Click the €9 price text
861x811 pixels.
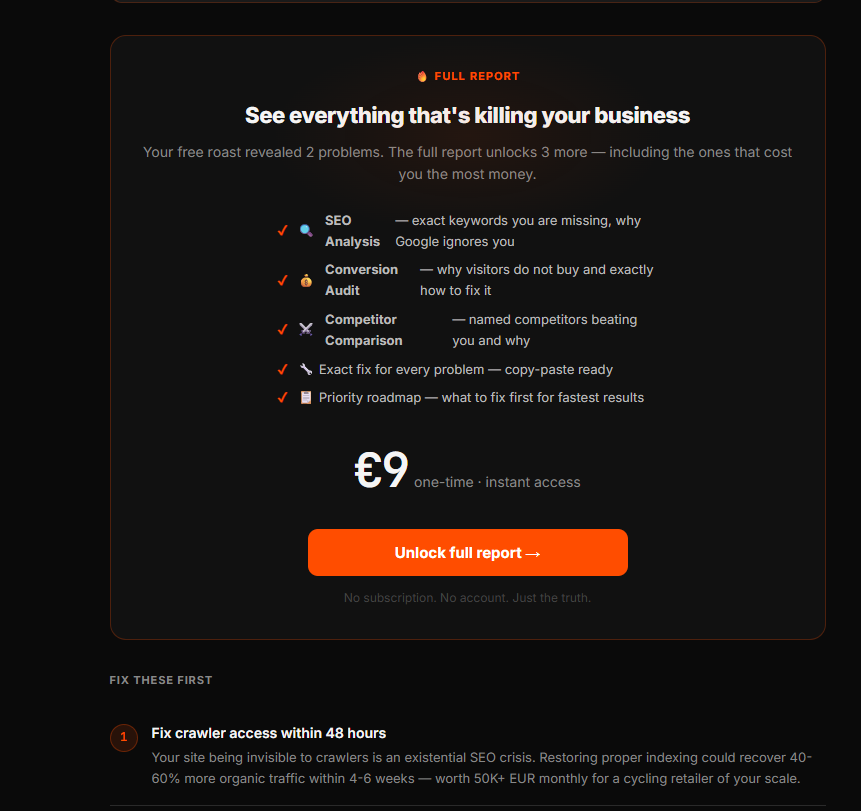point(381,469)
